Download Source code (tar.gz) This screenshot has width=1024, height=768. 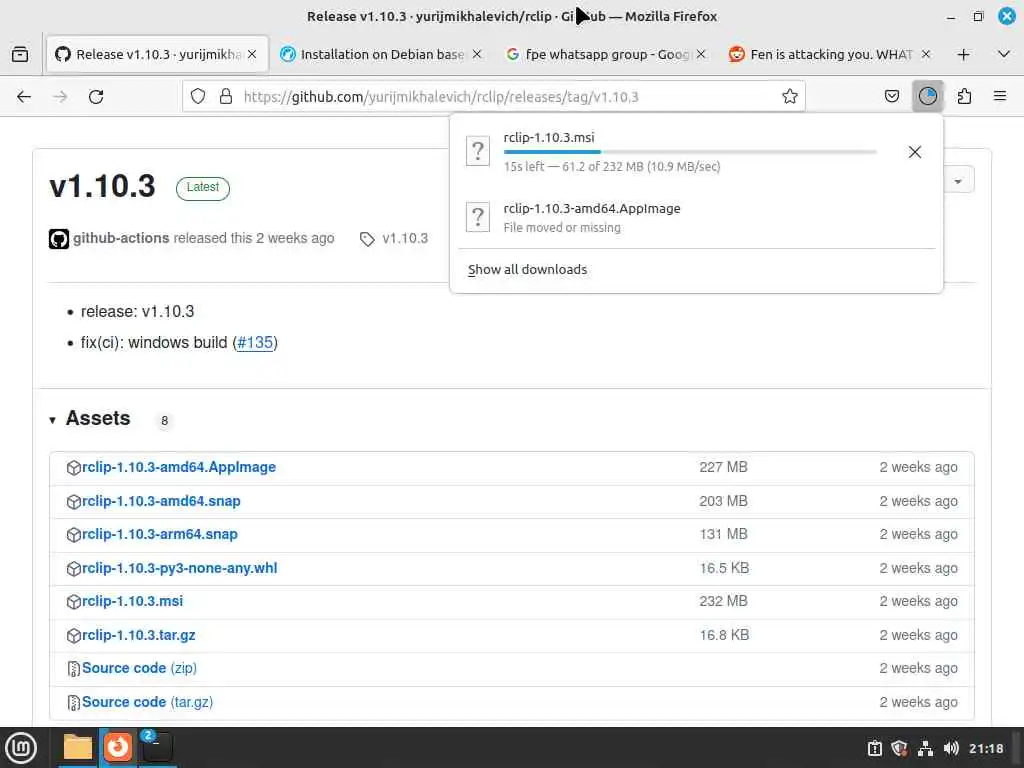coord(148,702)
